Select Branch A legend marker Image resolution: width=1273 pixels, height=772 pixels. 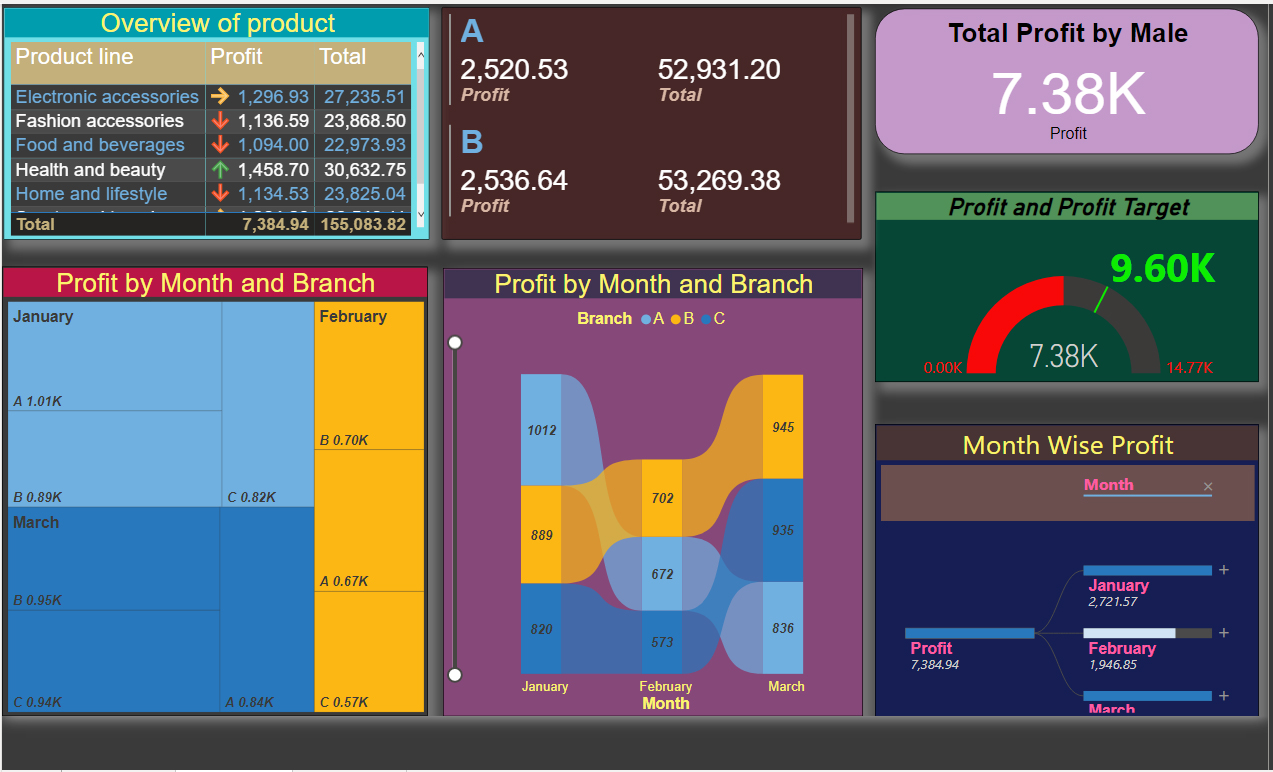[x=646, y=319]
